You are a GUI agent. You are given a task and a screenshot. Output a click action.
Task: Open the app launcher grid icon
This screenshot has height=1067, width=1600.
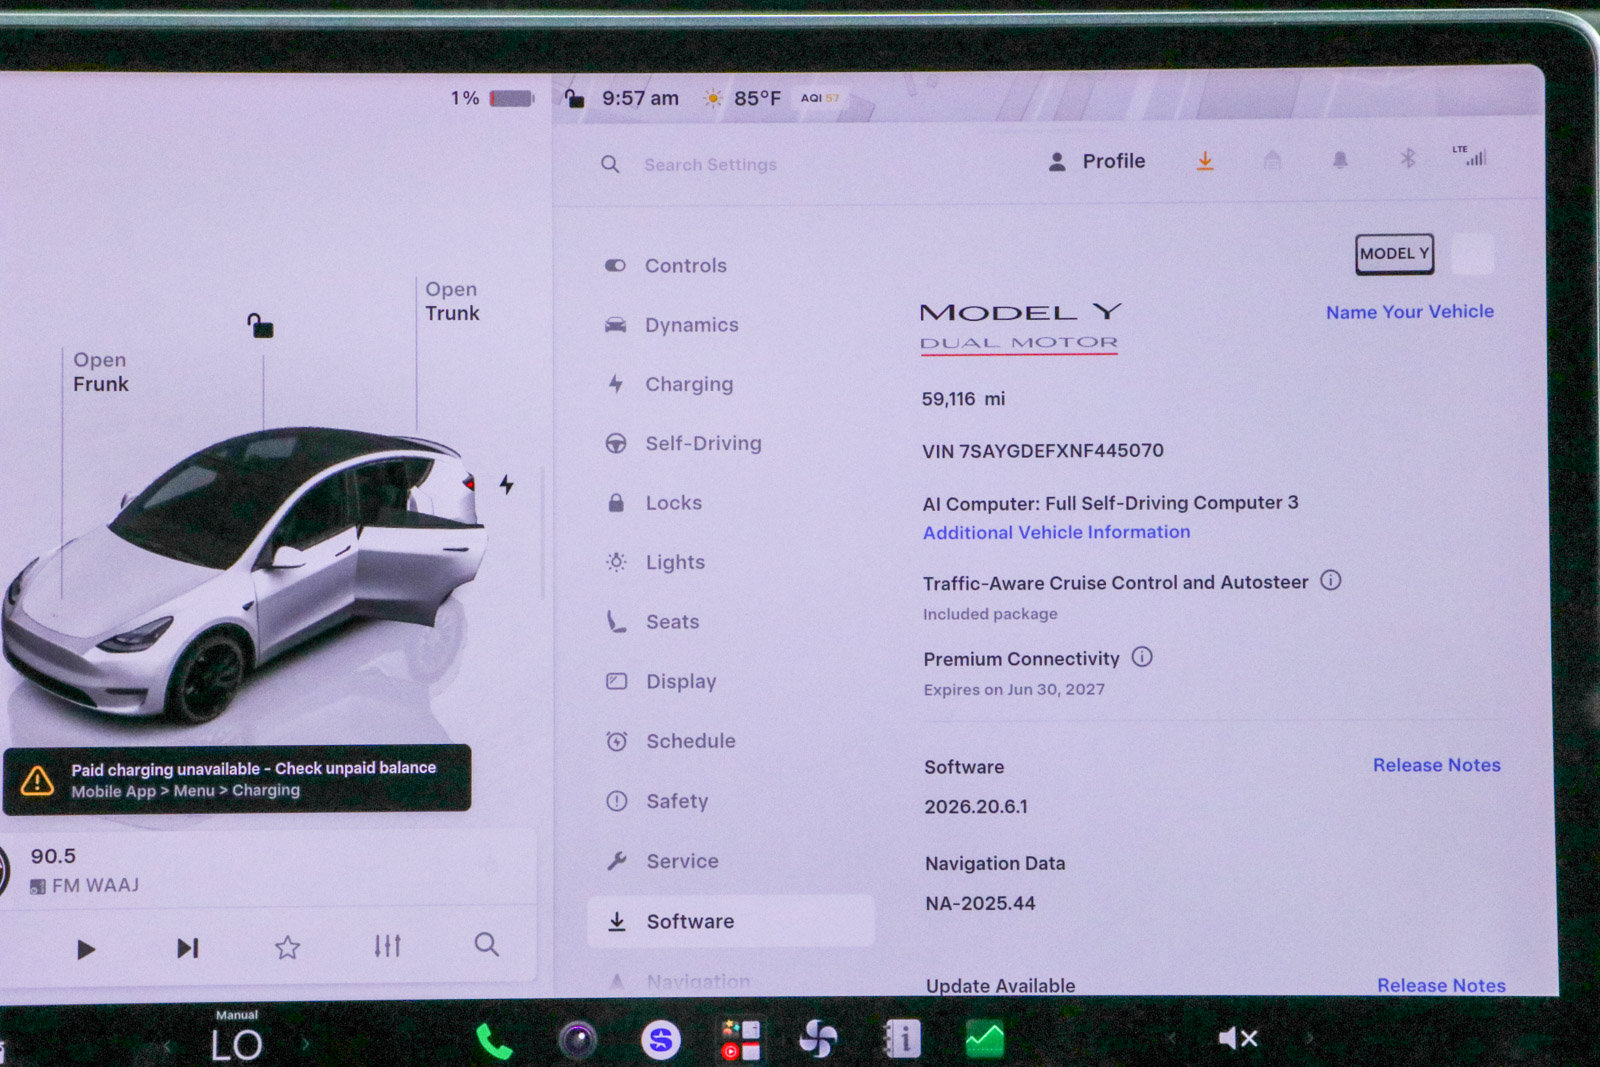[x=740, y=1040]
